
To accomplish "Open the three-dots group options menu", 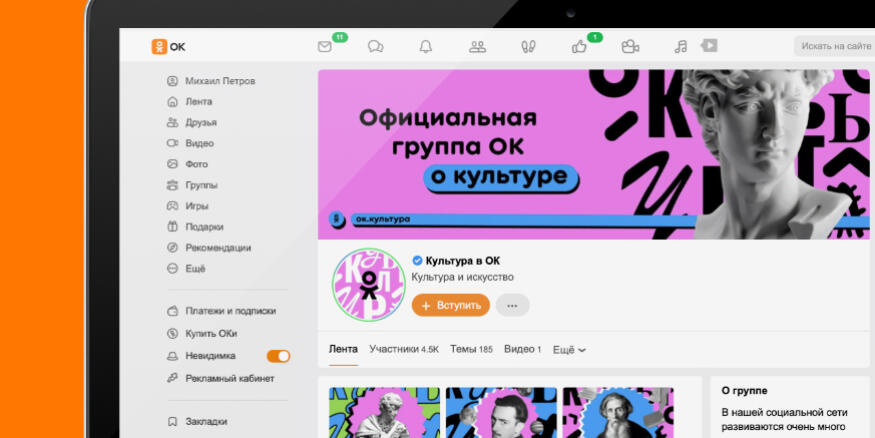I will 512,305.
